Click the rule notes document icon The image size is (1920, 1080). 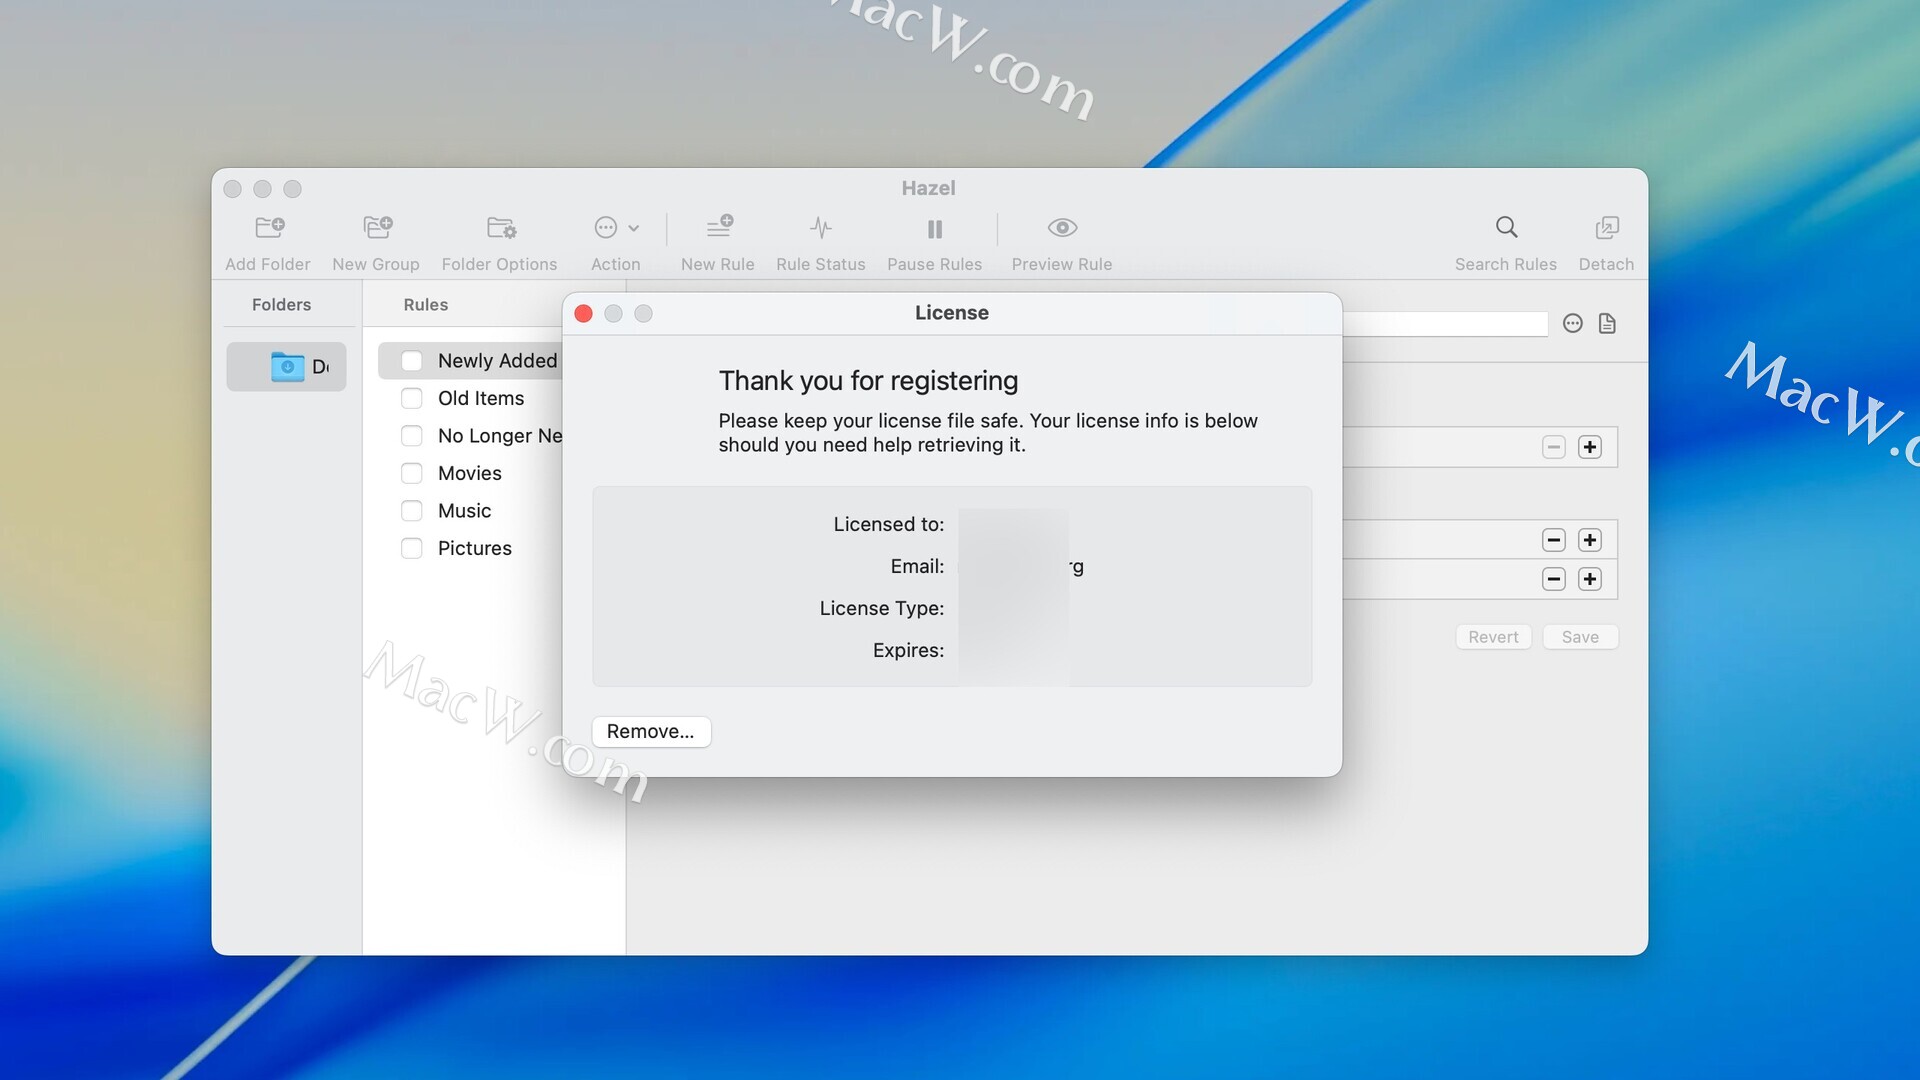pyautogui.click(x=1607, y=323)
